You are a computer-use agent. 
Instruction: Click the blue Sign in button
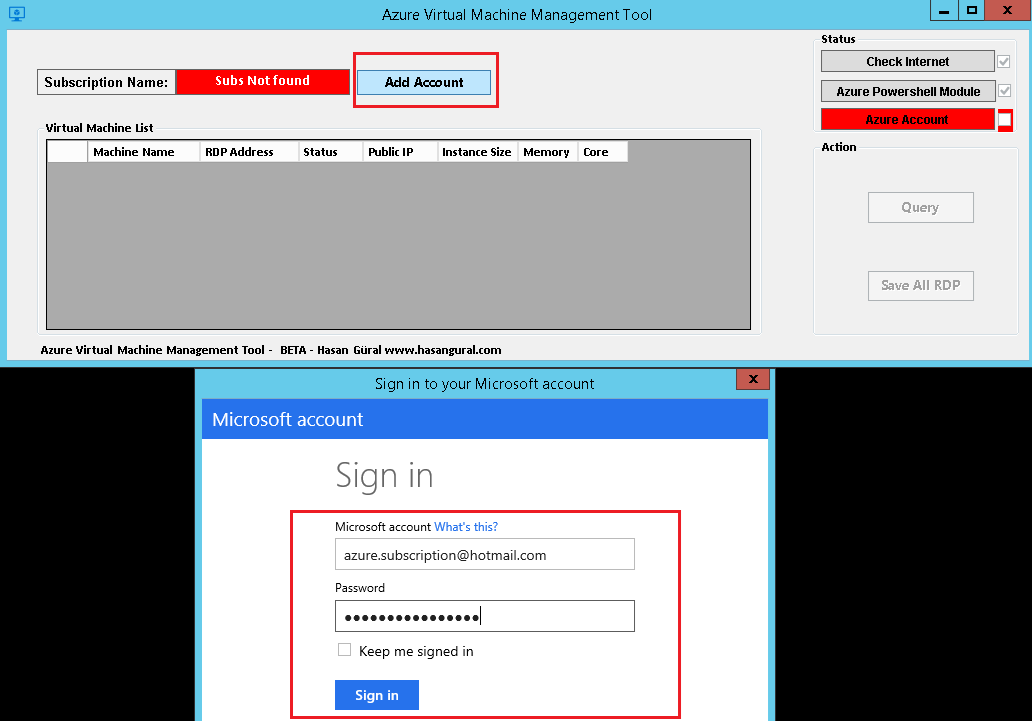(x=376, y=695)
